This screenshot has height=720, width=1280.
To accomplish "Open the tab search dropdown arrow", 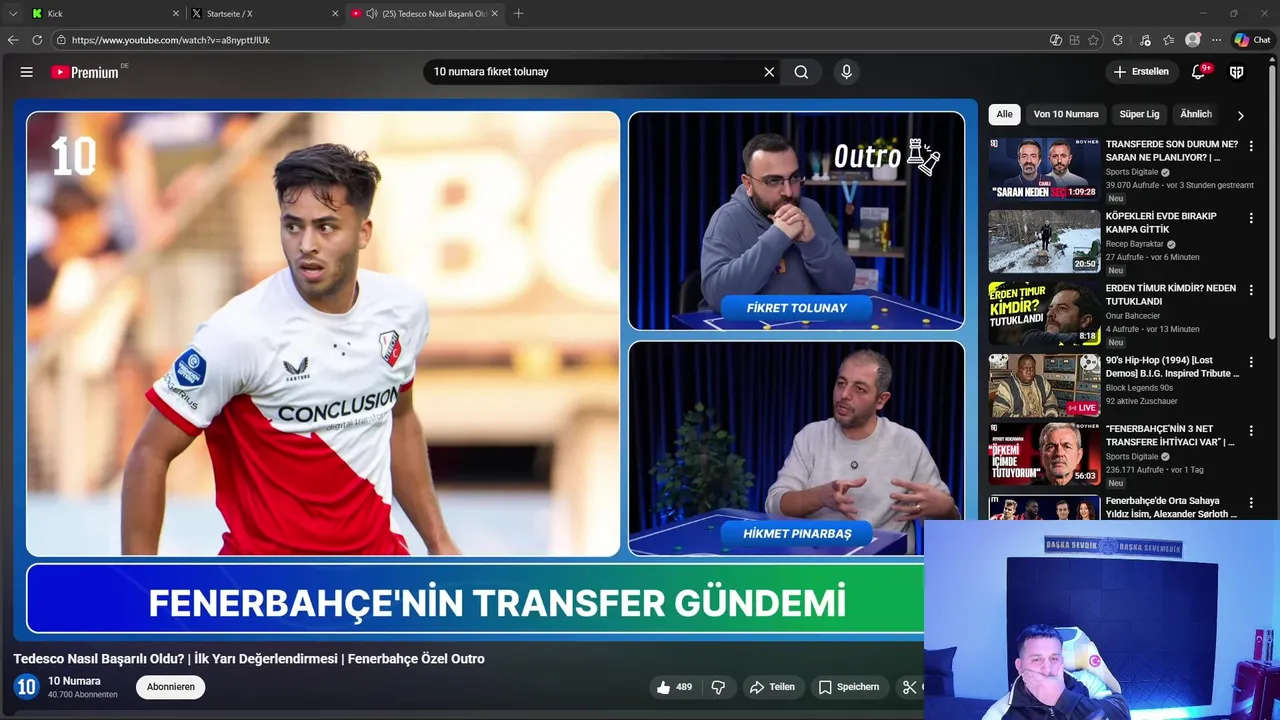I will tap(13, 14).
